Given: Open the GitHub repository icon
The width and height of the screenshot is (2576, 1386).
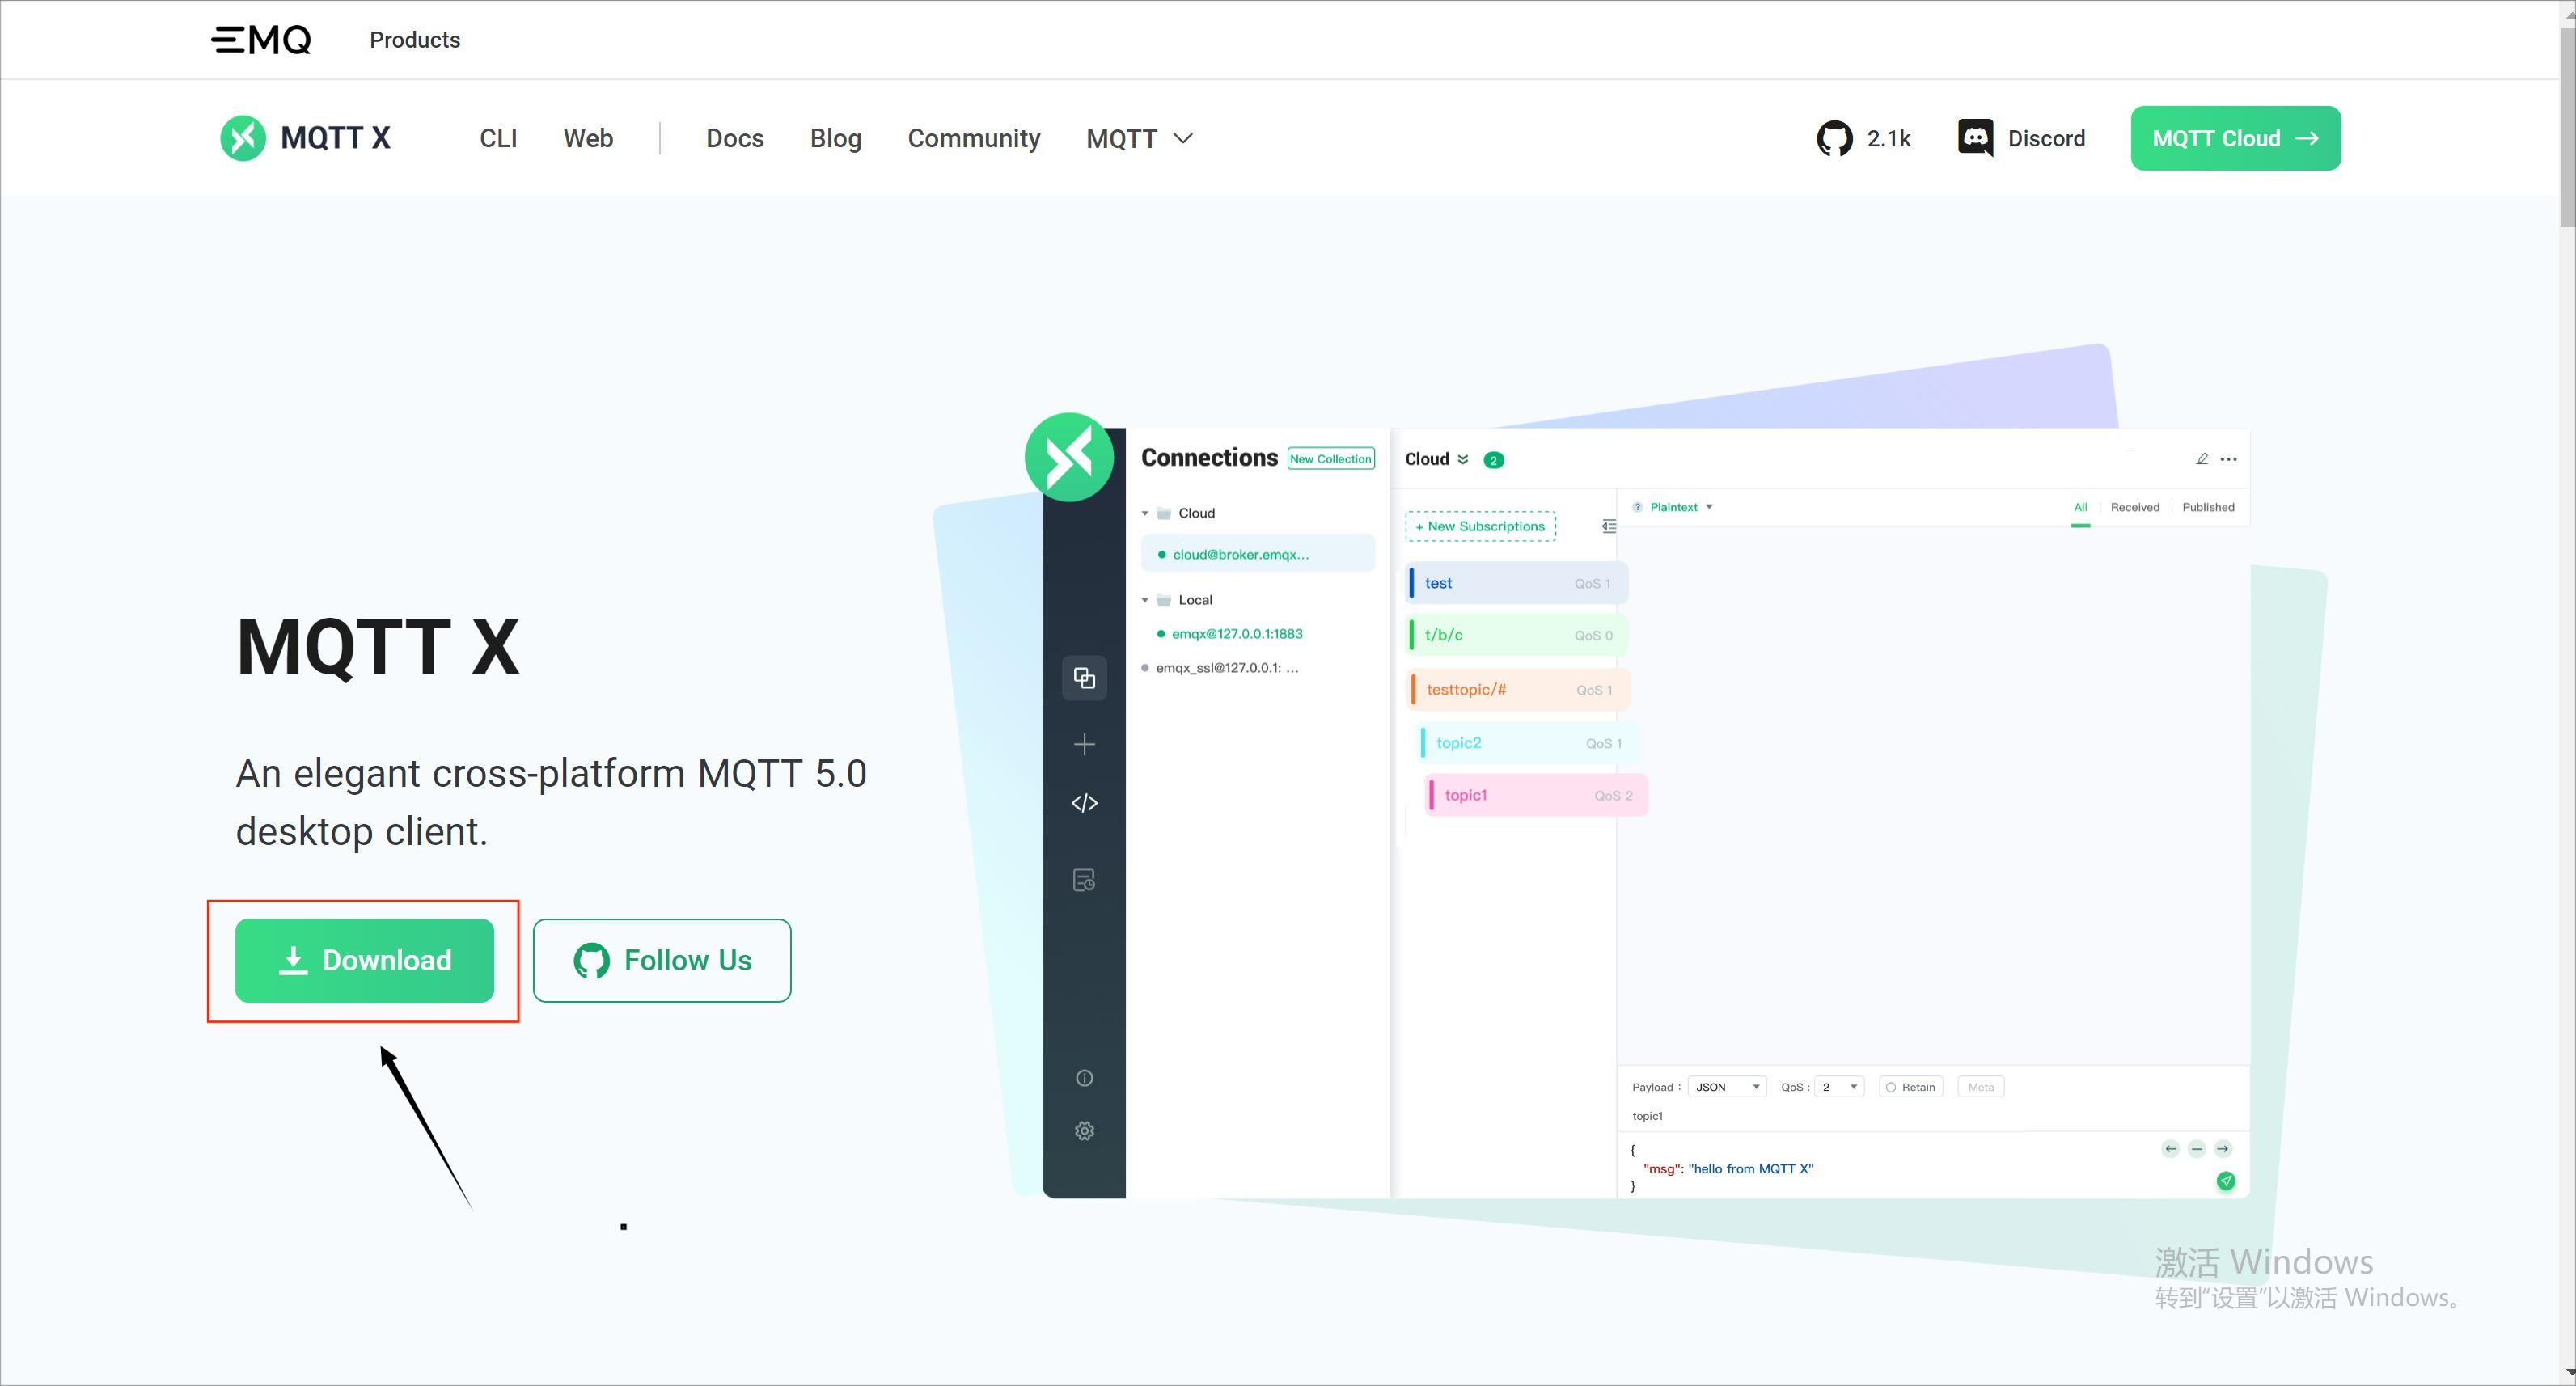Looking at the screenshot, I should pos(1835,138).
